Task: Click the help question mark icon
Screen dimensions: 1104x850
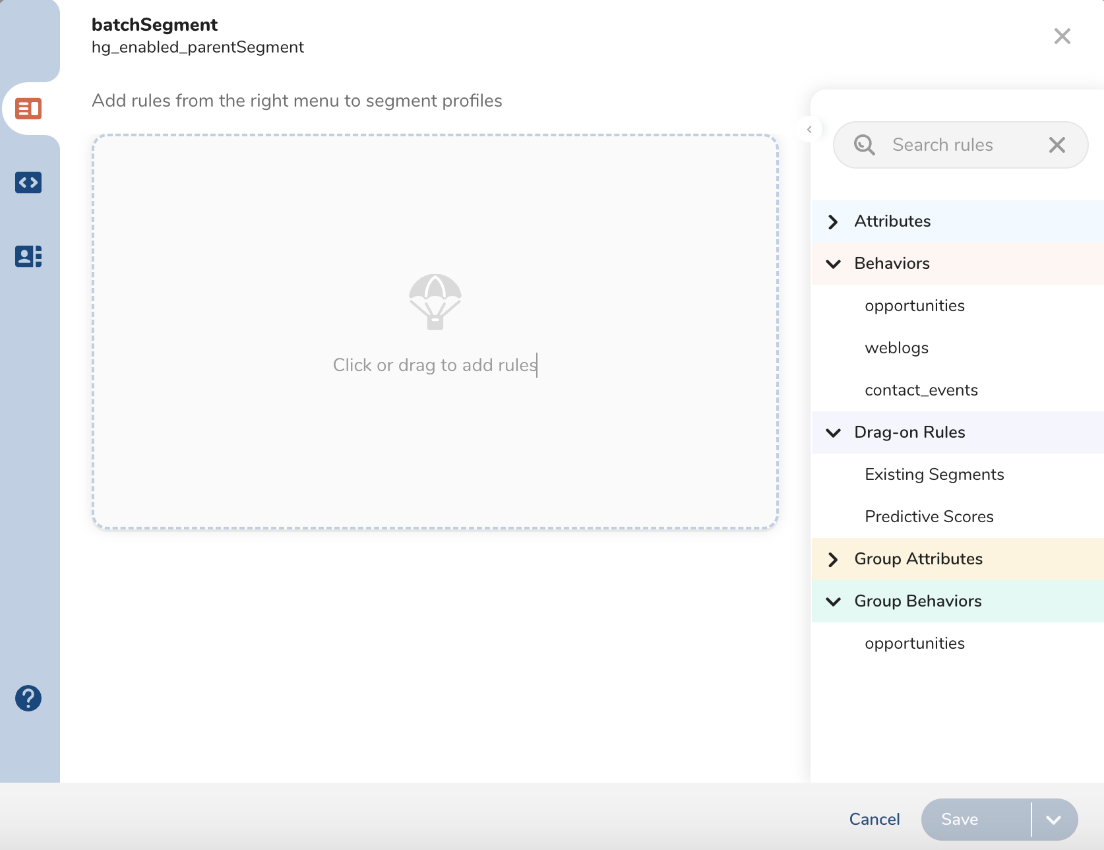Action: point(28,698)
